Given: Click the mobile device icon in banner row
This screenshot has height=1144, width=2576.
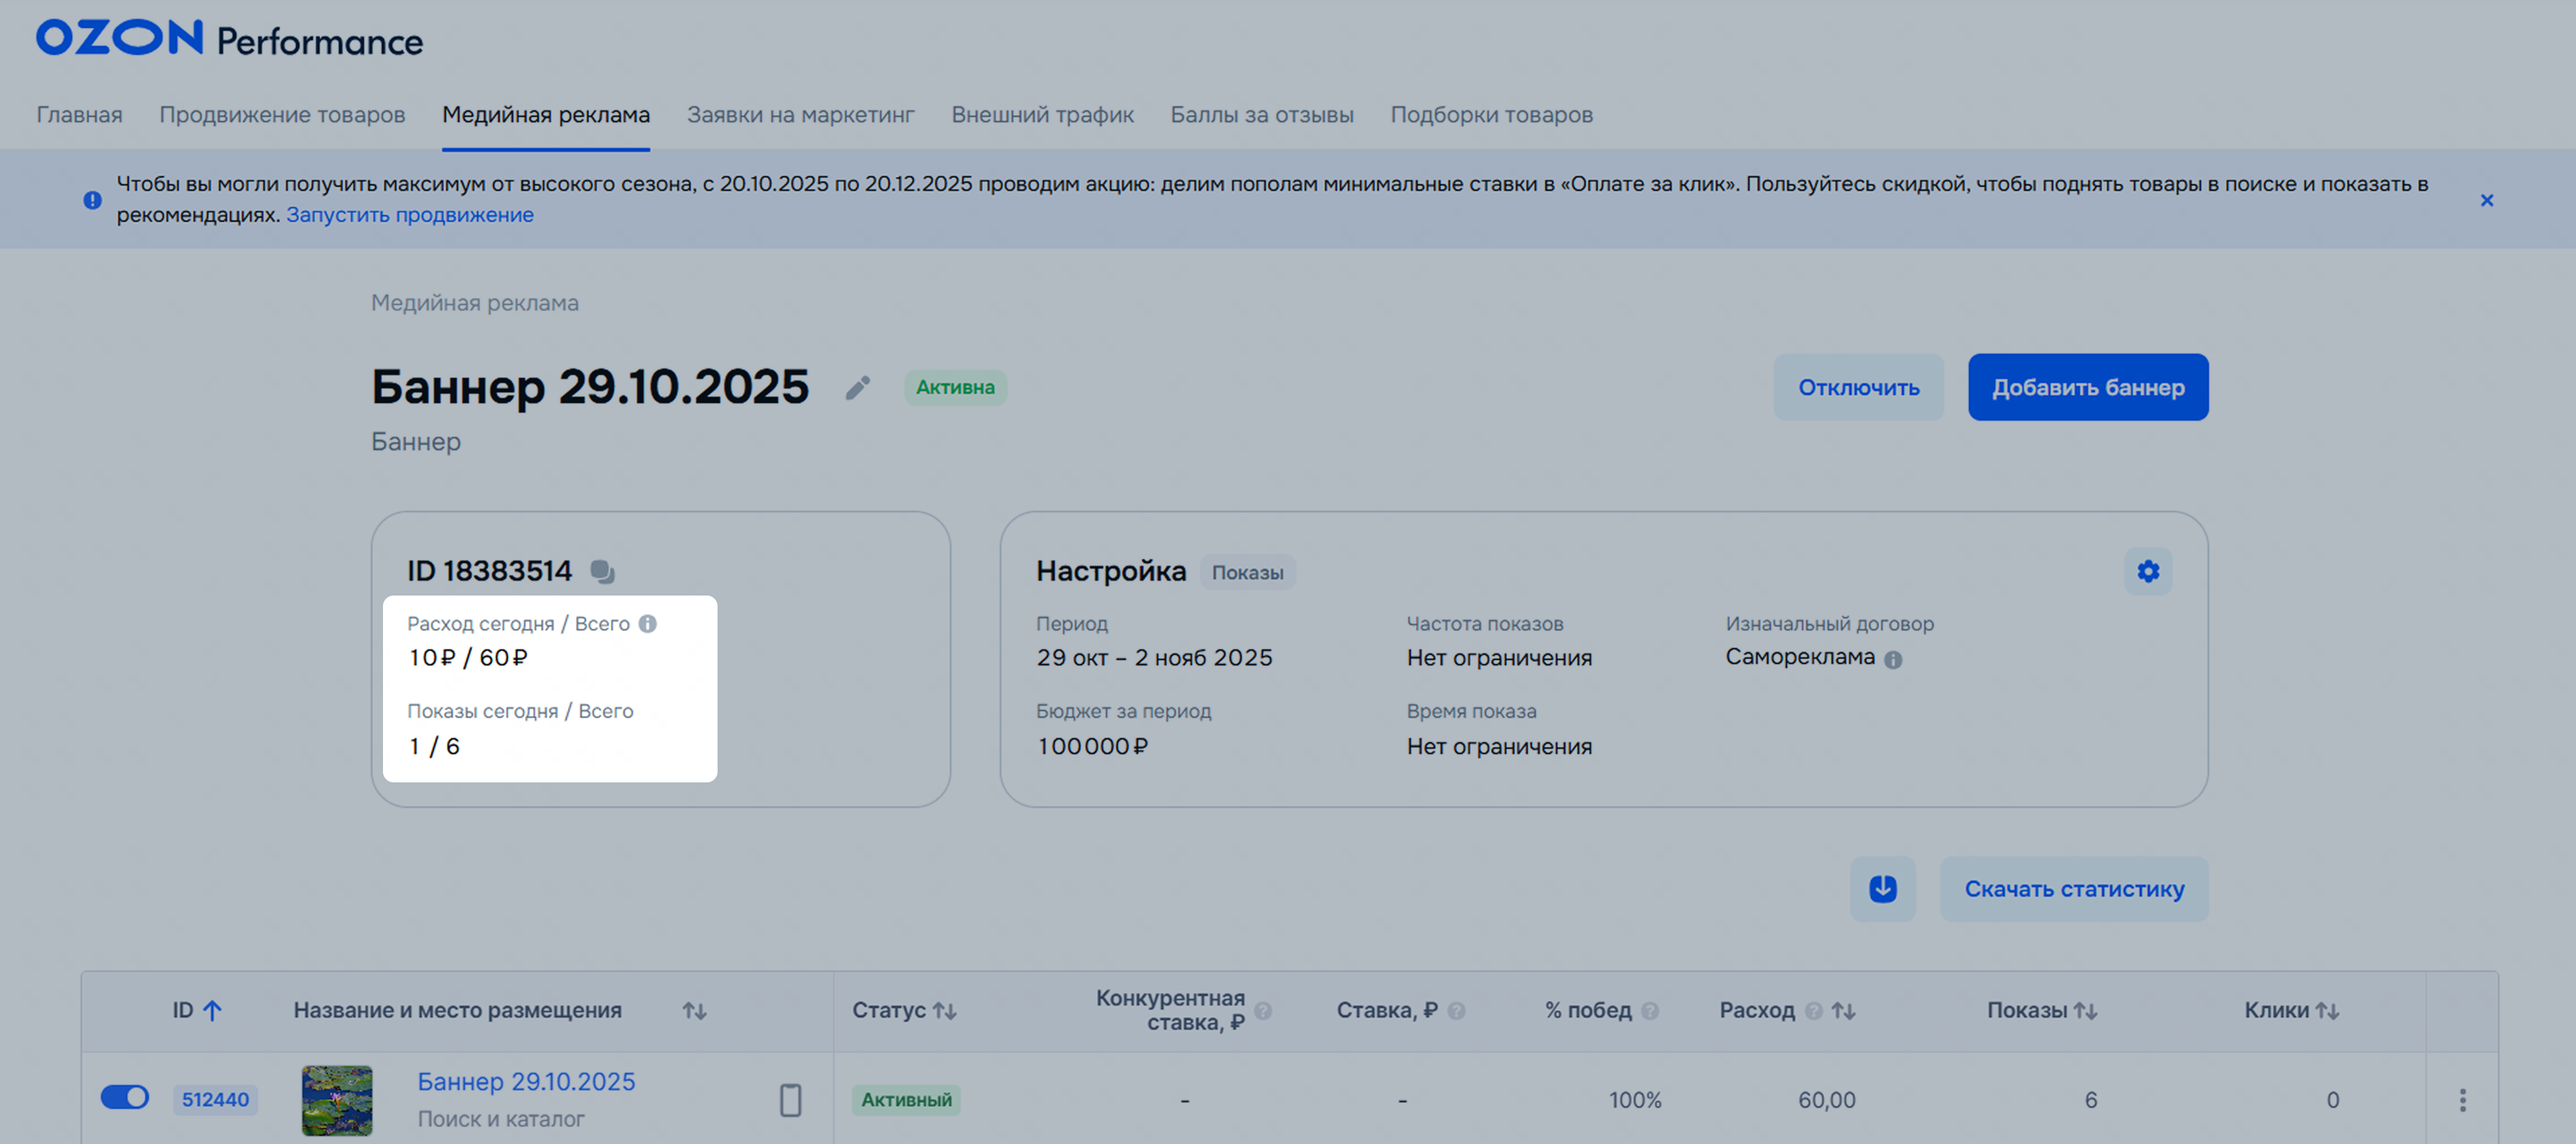Looking at the screenshot, I should click(x=790, y=1100).
